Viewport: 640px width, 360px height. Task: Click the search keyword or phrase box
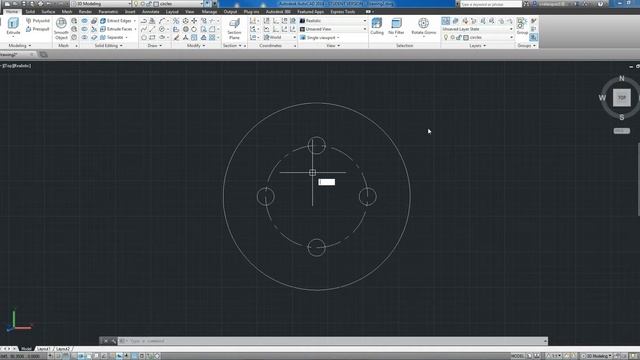491,4
